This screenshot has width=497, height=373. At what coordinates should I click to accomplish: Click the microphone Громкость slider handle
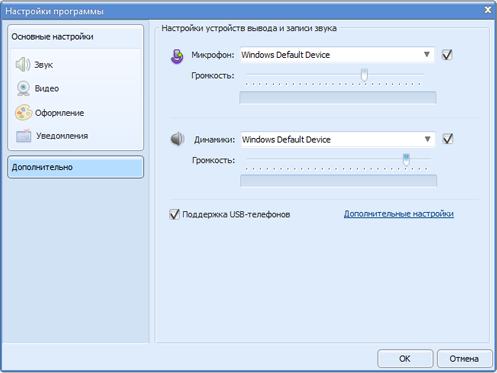[x=364, y=75]
